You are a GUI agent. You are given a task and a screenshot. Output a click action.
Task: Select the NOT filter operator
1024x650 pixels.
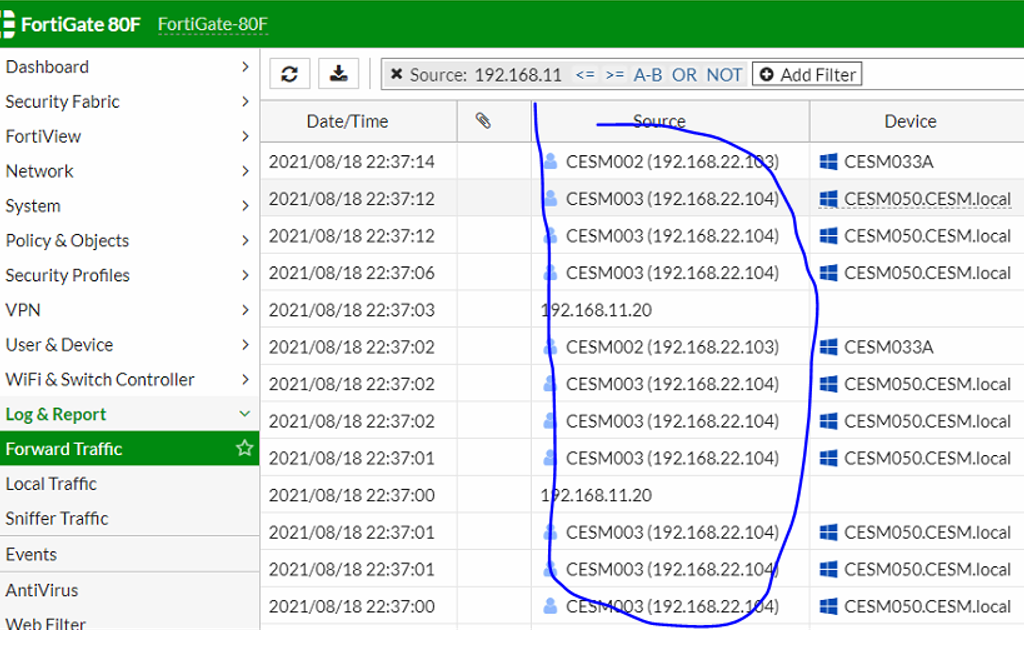click(724, 74)
